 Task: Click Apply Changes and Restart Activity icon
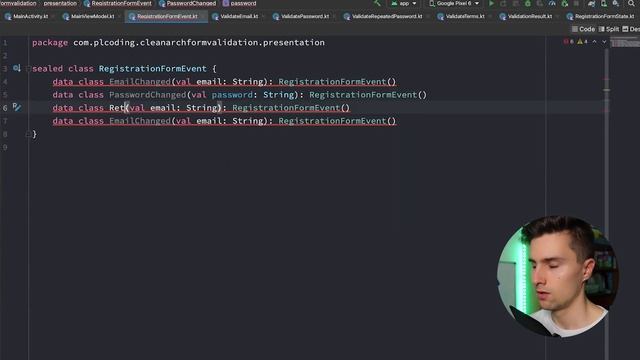coord(503,3)
